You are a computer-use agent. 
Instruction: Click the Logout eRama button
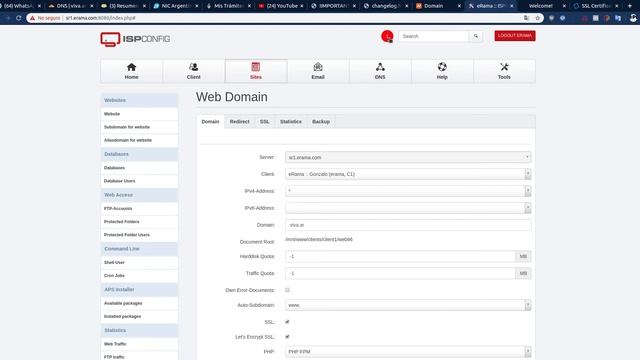click(515, 36)
